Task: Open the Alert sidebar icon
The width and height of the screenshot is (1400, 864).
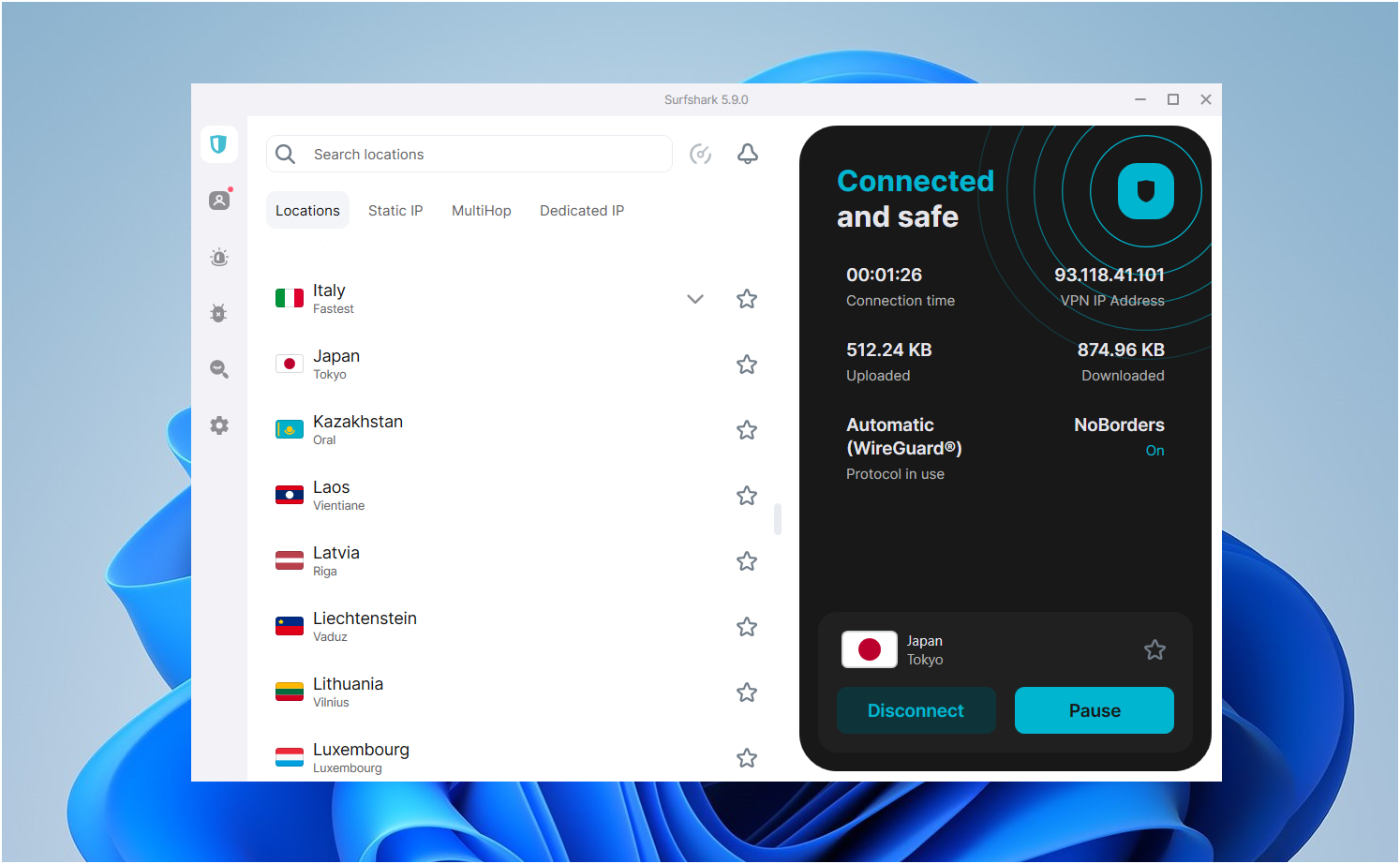Action: pos(219,258)
